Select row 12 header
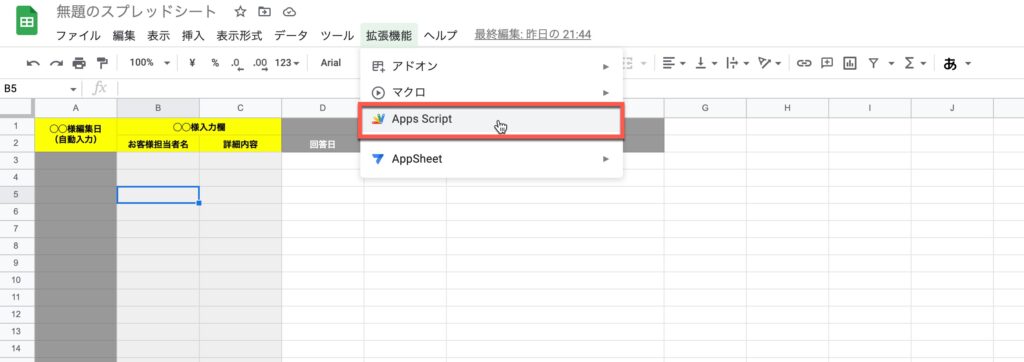This screenshot has width=1024, height=362. point(17,314)
